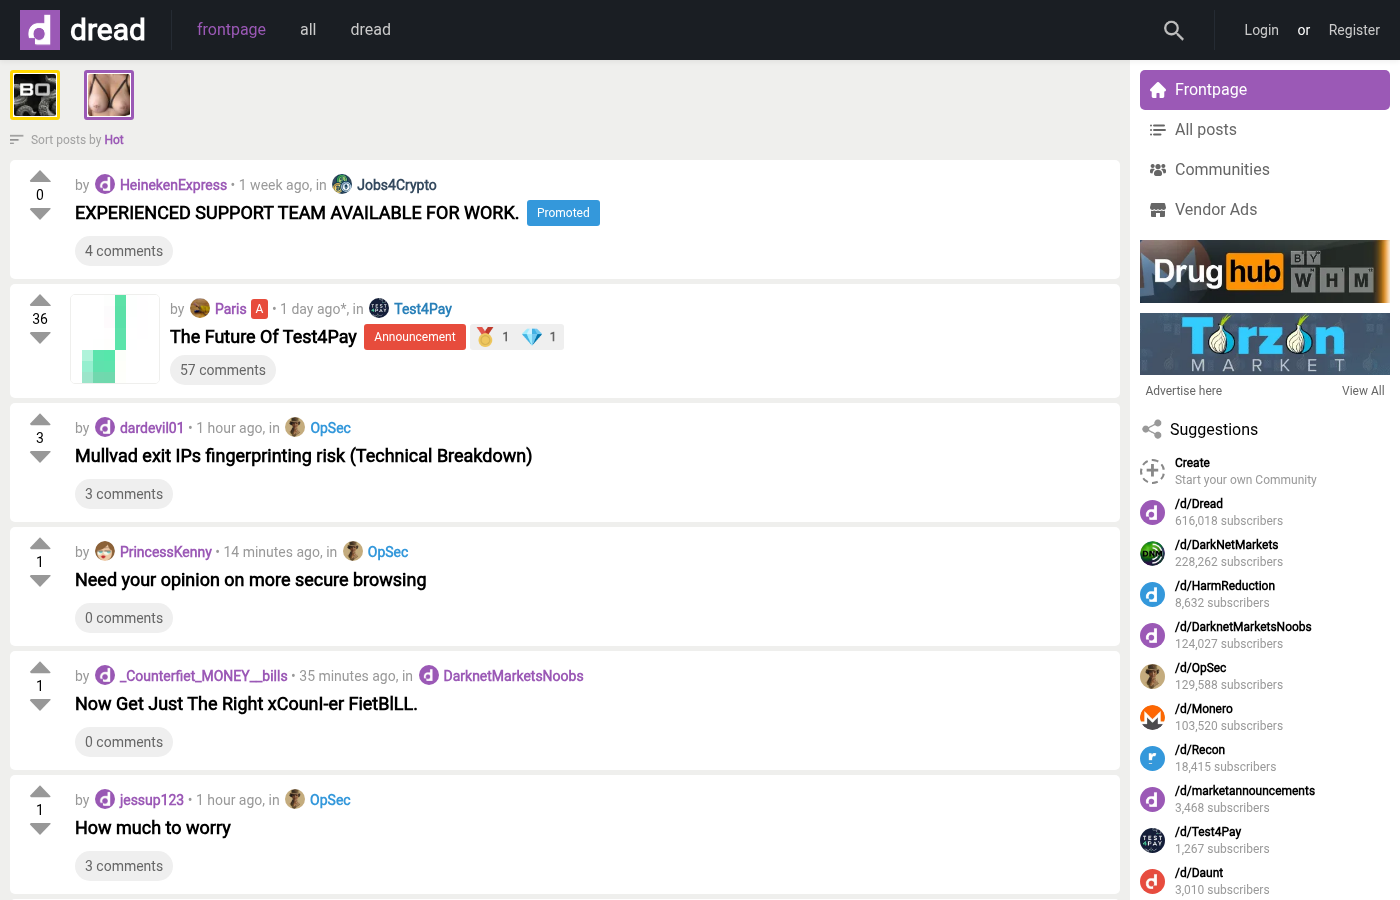
Task: Click the Test4Pay post thumbnail image
Action: point(115,339)
